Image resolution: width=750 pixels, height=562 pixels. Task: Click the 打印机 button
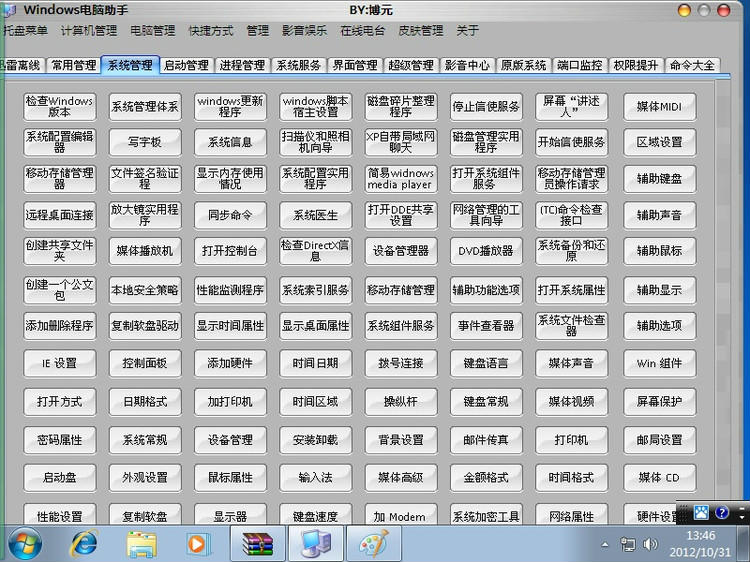click(x=571, y=440)
